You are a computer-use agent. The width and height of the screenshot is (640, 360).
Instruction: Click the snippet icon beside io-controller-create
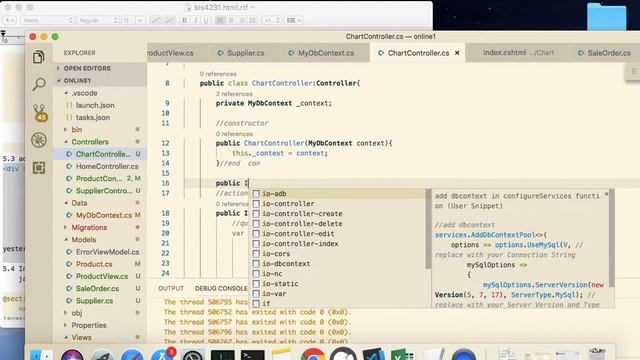point(256,213)
